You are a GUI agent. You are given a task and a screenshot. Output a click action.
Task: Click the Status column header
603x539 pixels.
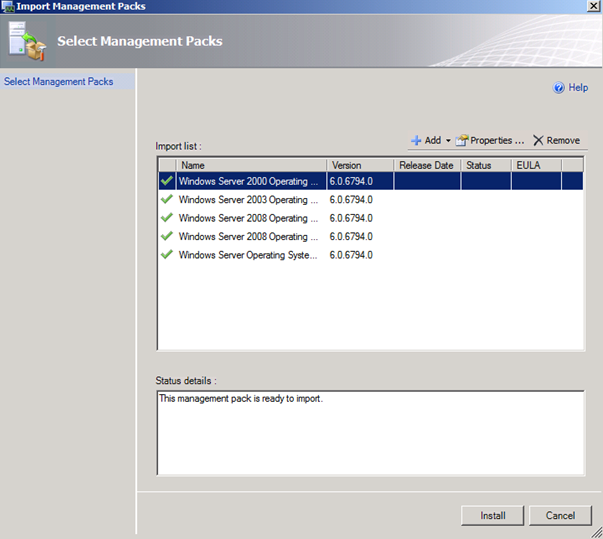coord(486,165)
